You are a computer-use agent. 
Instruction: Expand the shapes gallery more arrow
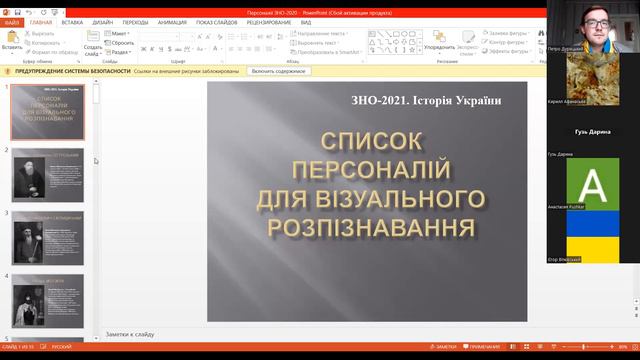click(x=420, y=50)
